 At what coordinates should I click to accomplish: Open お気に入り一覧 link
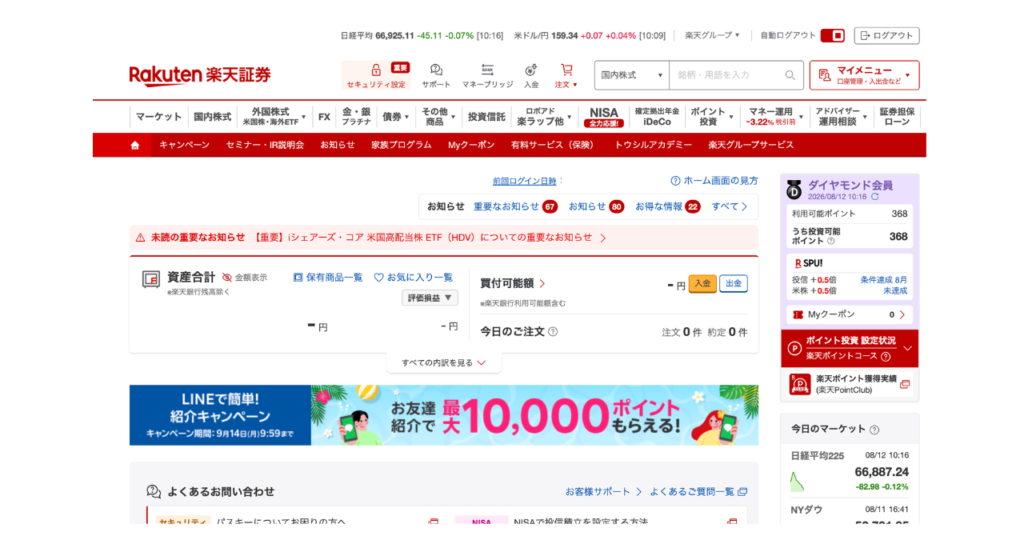point(413,277)
